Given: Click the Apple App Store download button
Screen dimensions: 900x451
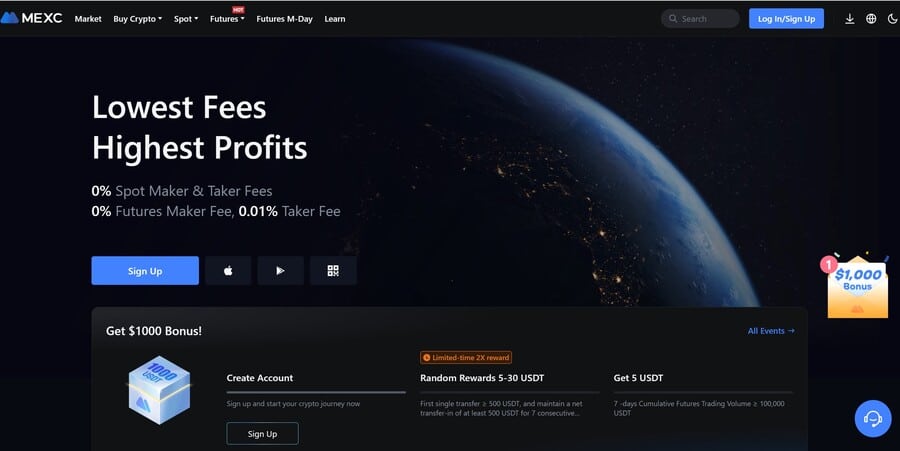Looking at the screenshot, I should pyautogui.click(x=228, y=271).
